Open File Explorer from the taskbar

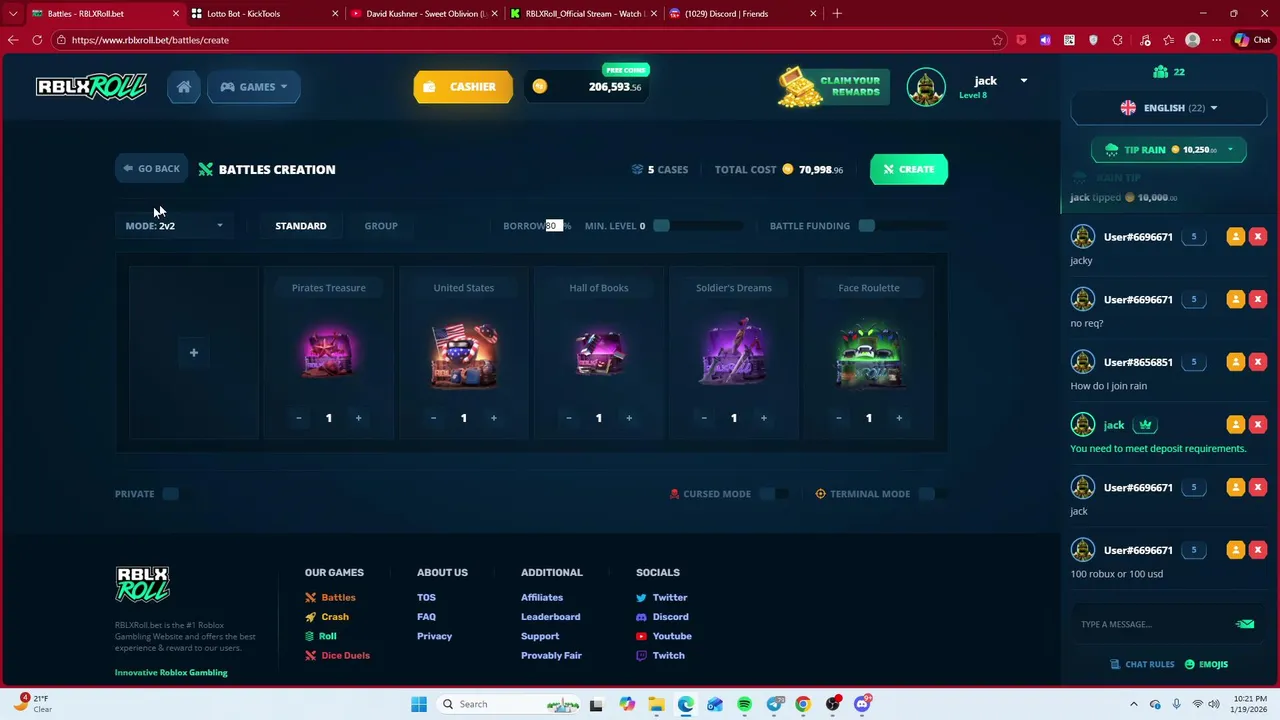(x=656, y=704)
